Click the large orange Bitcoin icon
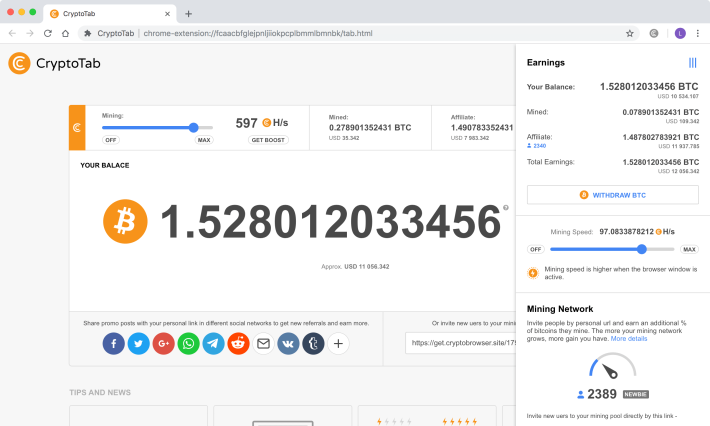Viewport: 710px width, 426px height. point(125,221)
